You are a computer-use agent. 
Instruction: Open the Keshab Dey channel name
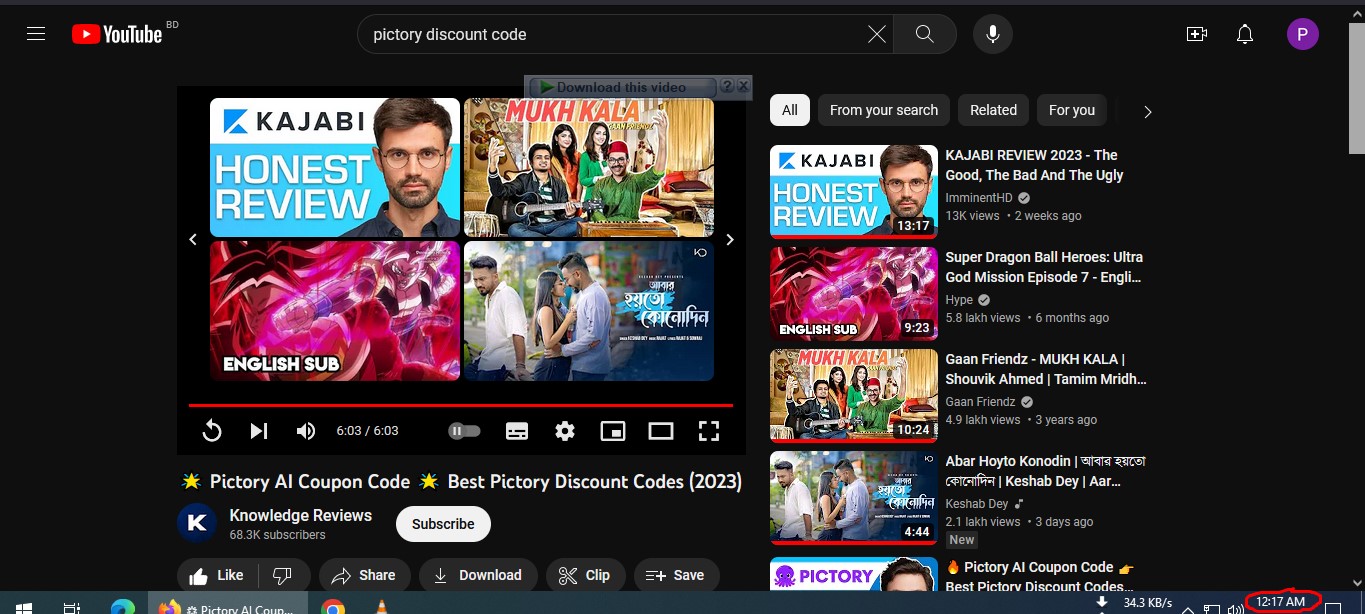pyautogui.click(x=977, y=504)
